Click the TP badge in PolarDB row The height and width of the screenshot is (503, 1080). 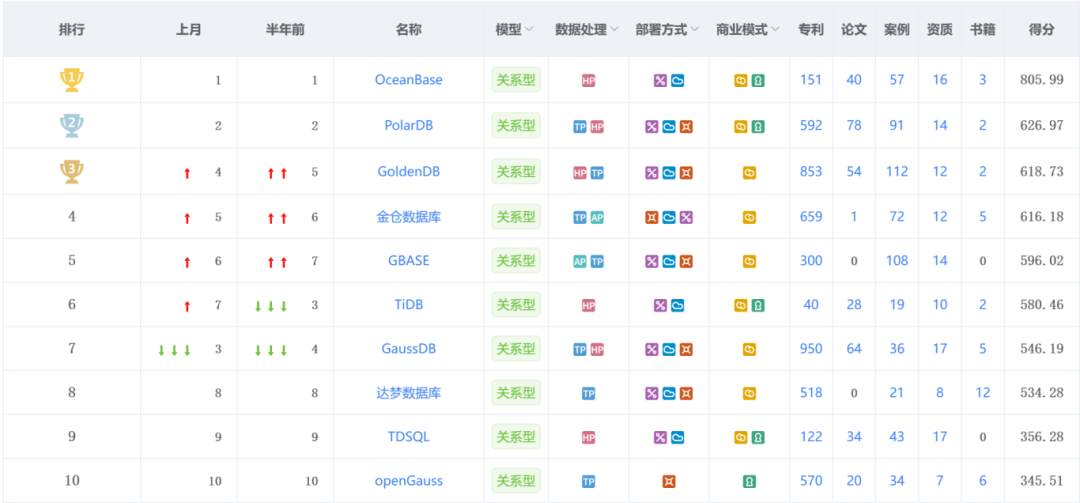tap(580, 127)
